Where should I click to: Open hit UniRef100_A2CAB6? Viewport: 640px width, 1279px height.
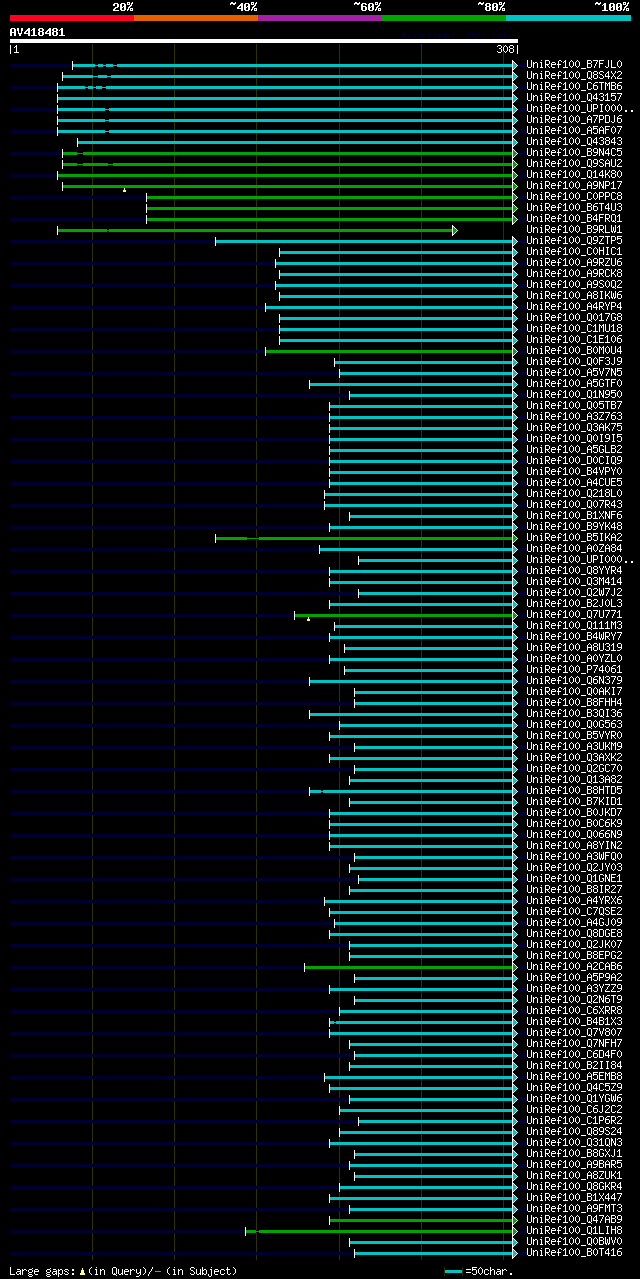574,967
